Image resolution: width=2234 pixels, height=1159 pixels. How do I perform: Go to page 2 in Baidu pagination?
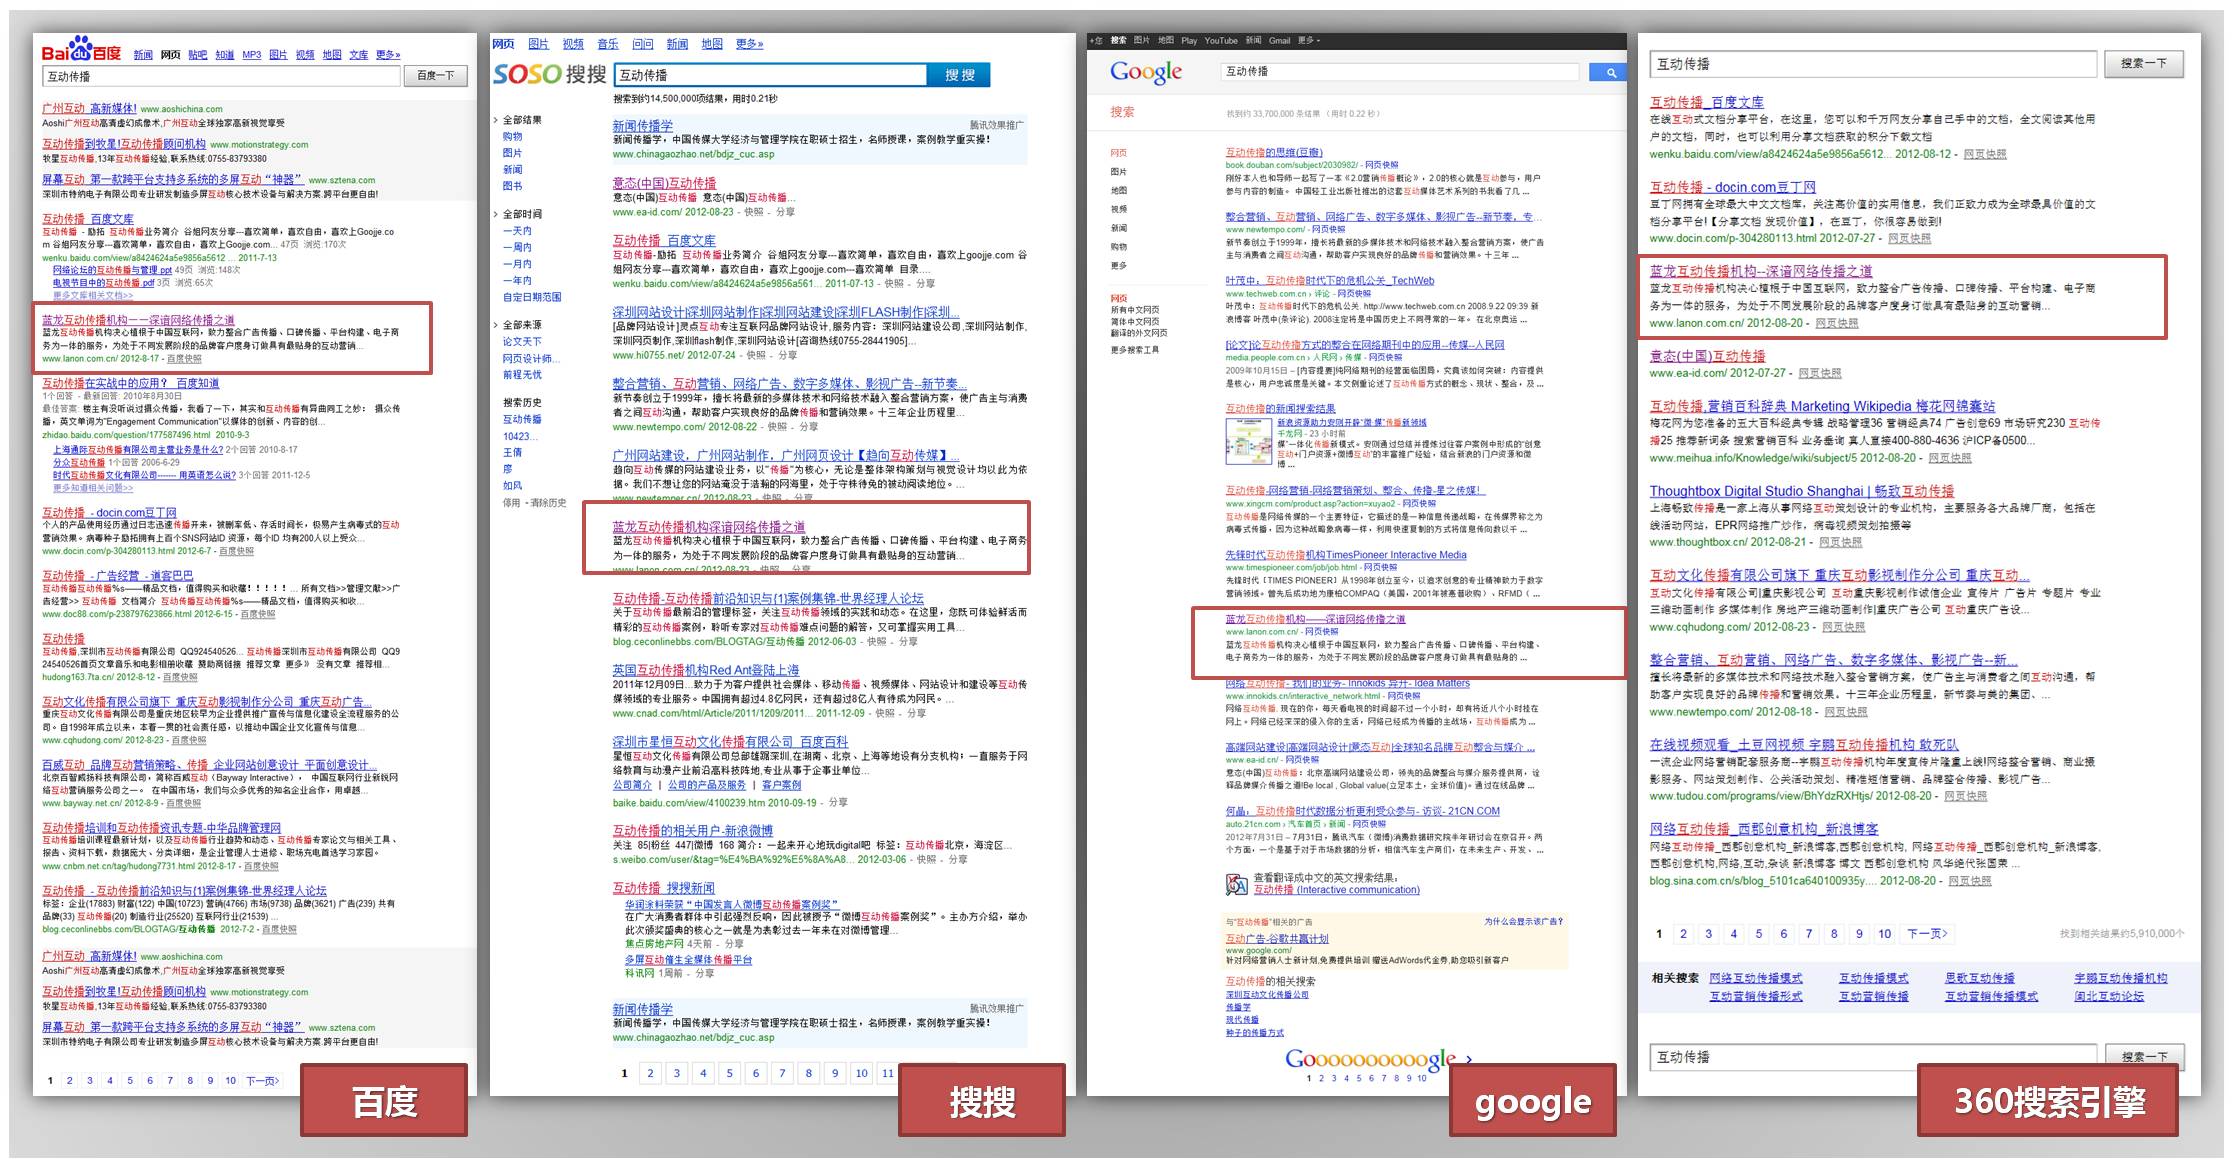tap(69, 1080)
